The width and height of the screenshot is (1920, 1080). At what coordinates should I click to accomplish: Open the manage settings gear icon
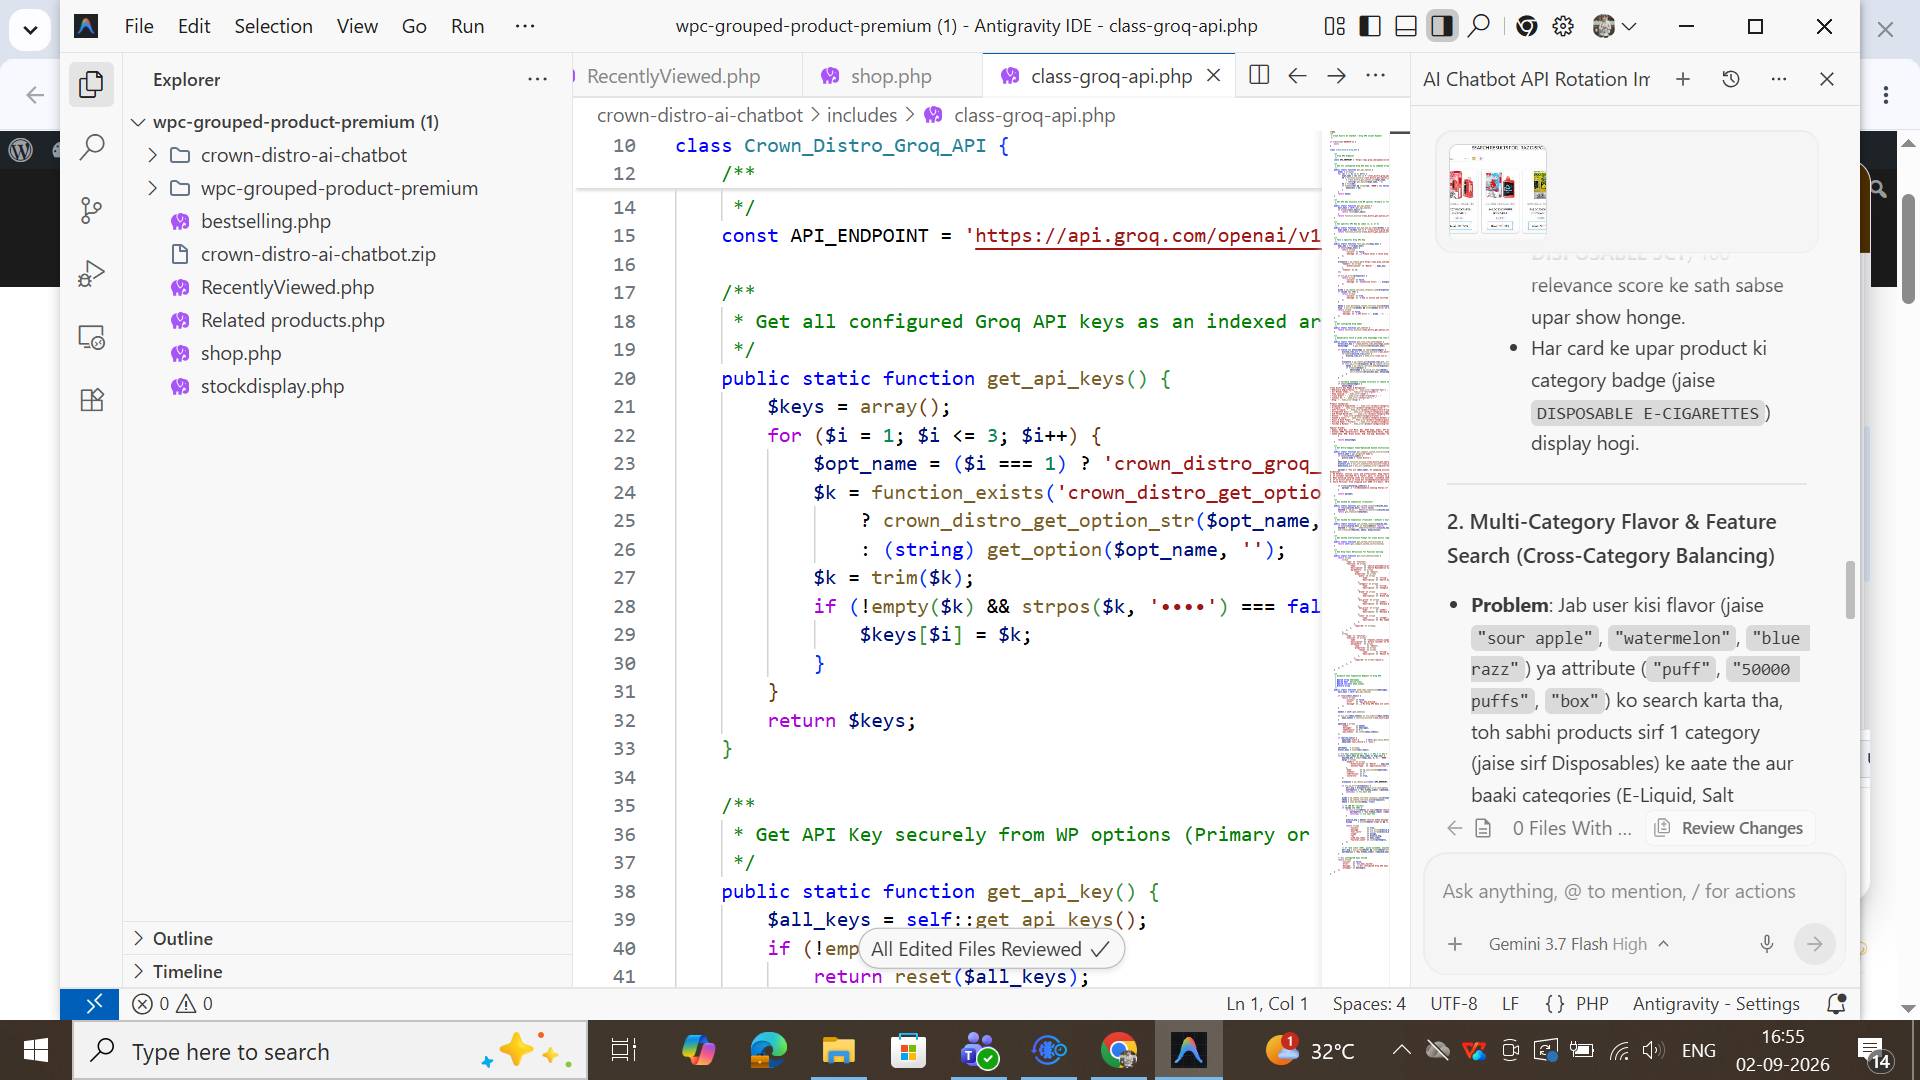tap(1563, 26)
